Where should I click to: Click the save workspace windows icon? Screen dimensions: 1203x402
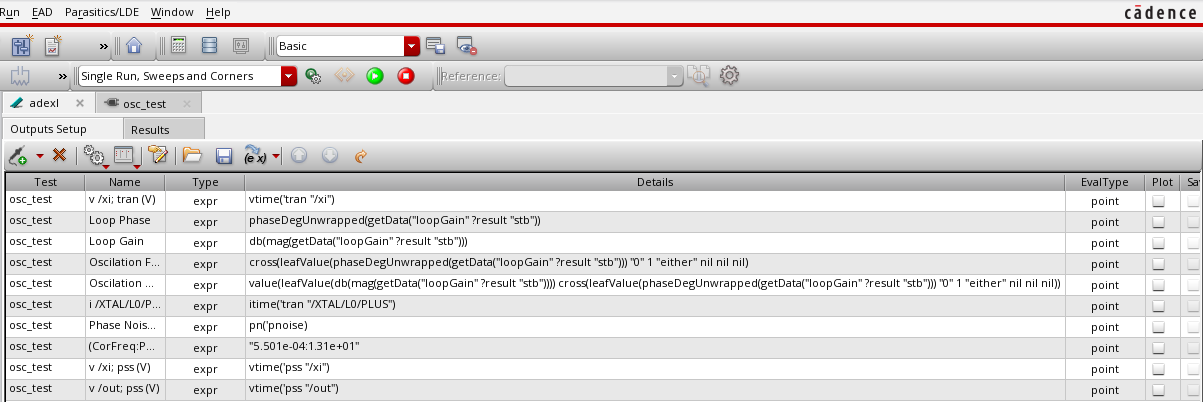click(x=435, y=46)
